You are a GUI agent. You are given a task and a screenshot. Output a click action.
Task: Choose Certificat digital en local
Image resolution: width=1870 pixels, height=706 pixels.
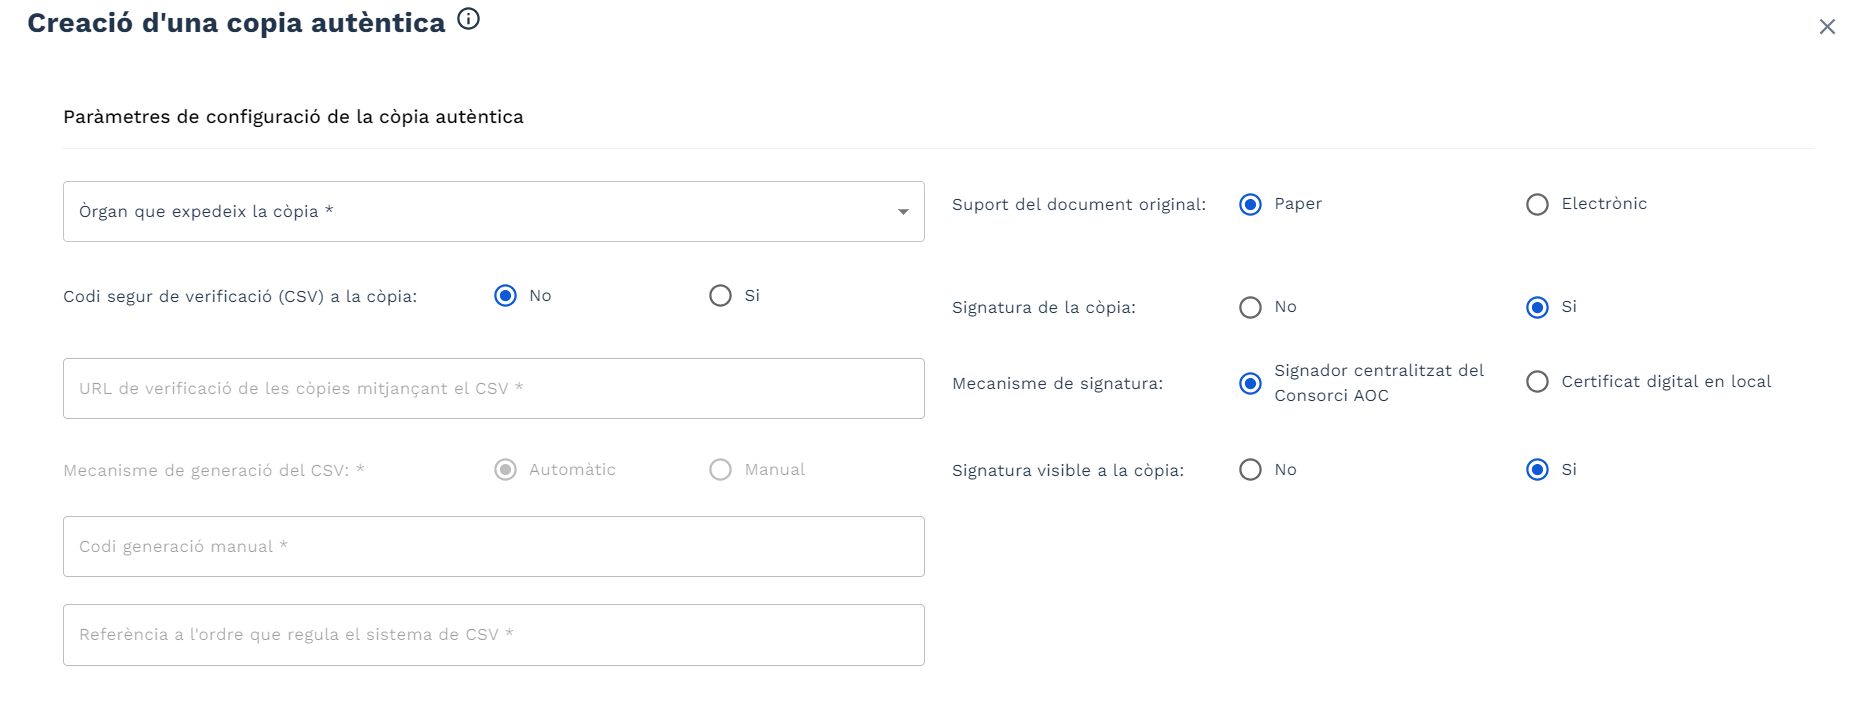1537,382
